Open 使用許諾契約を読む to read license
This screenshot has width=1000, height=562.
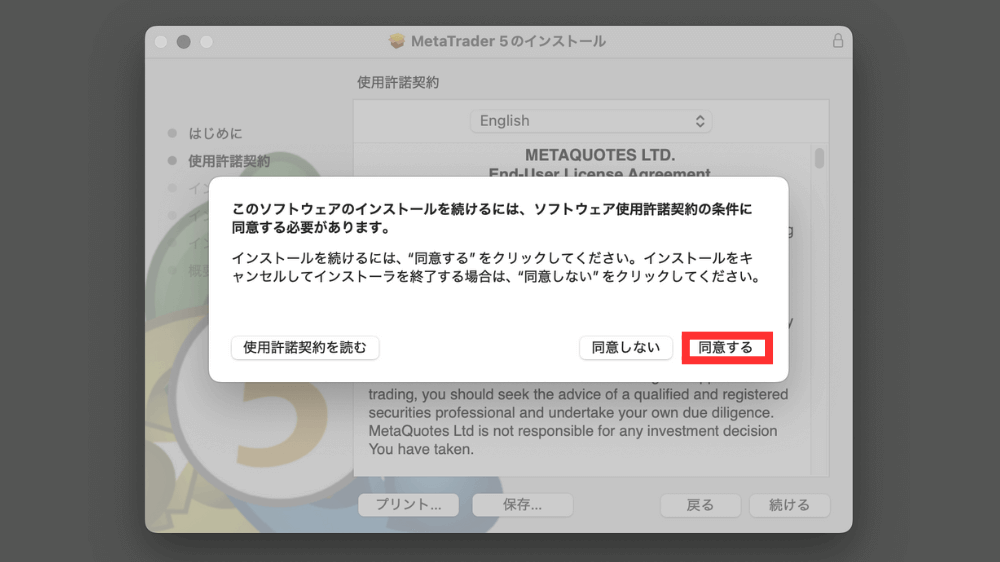click(x=305, y=348)
